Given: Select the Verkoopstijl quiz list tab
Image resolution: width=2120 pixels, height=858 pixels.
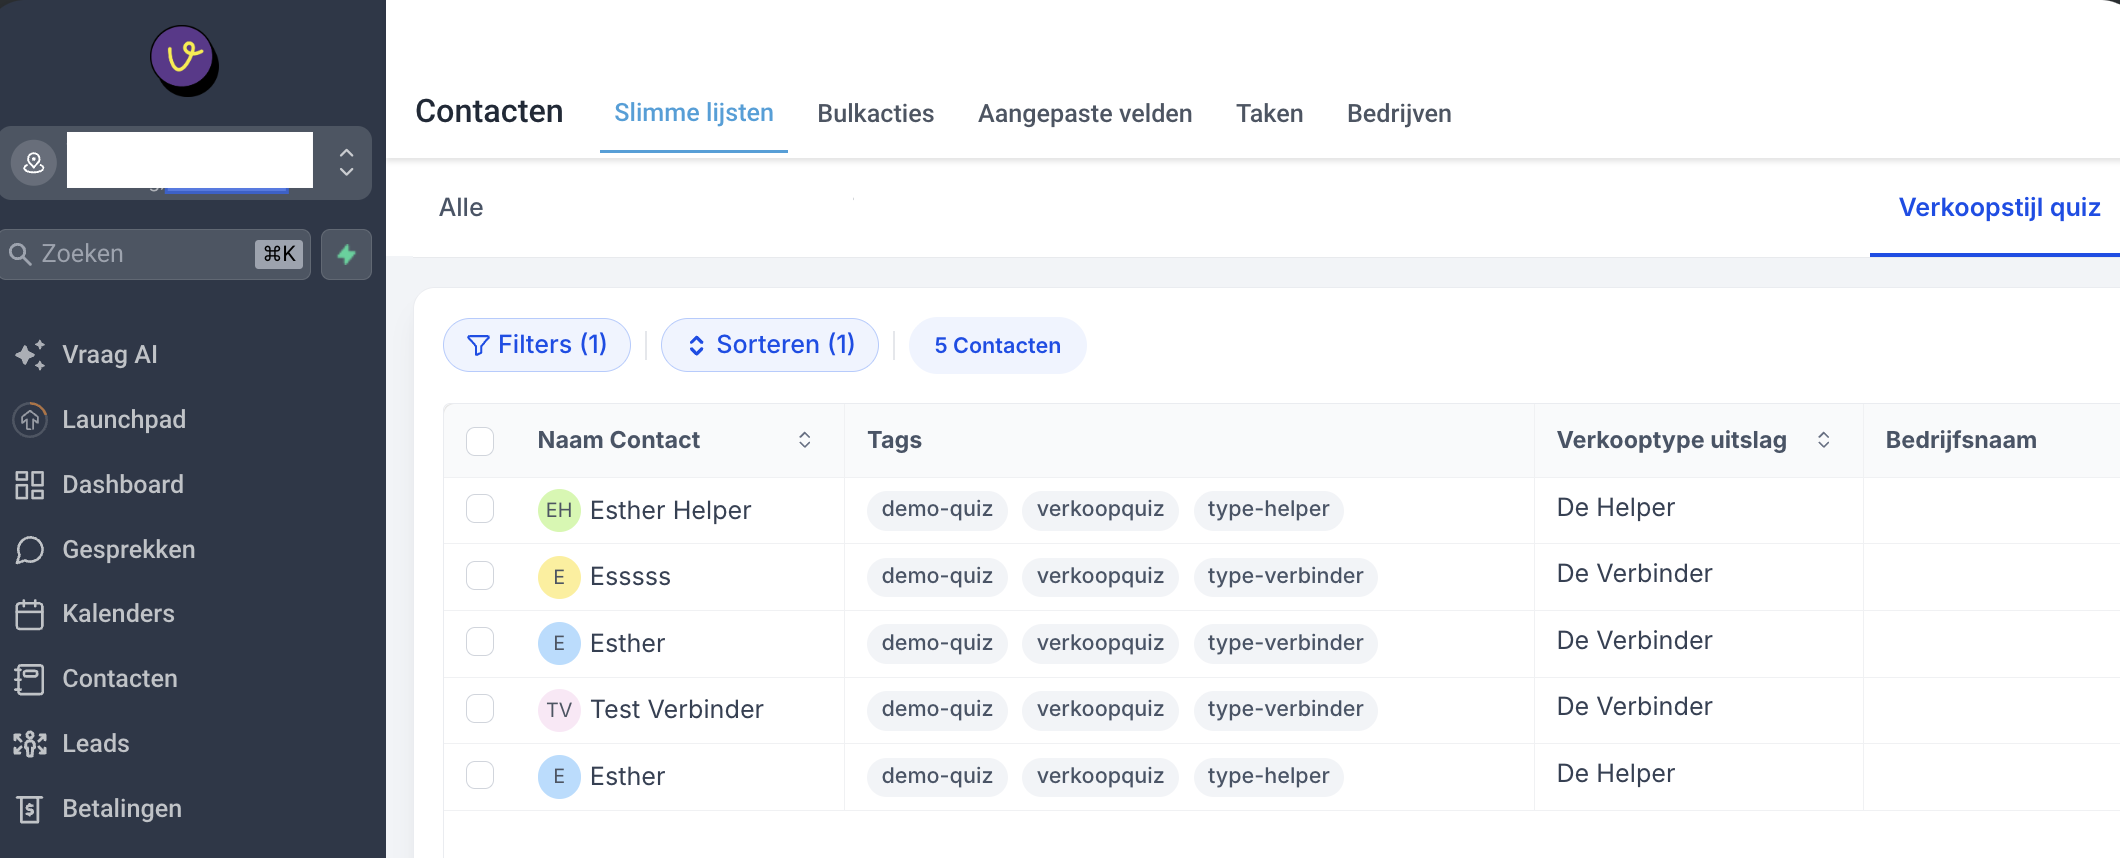Looking at the screenshot, I should [x=1999, y=207].
